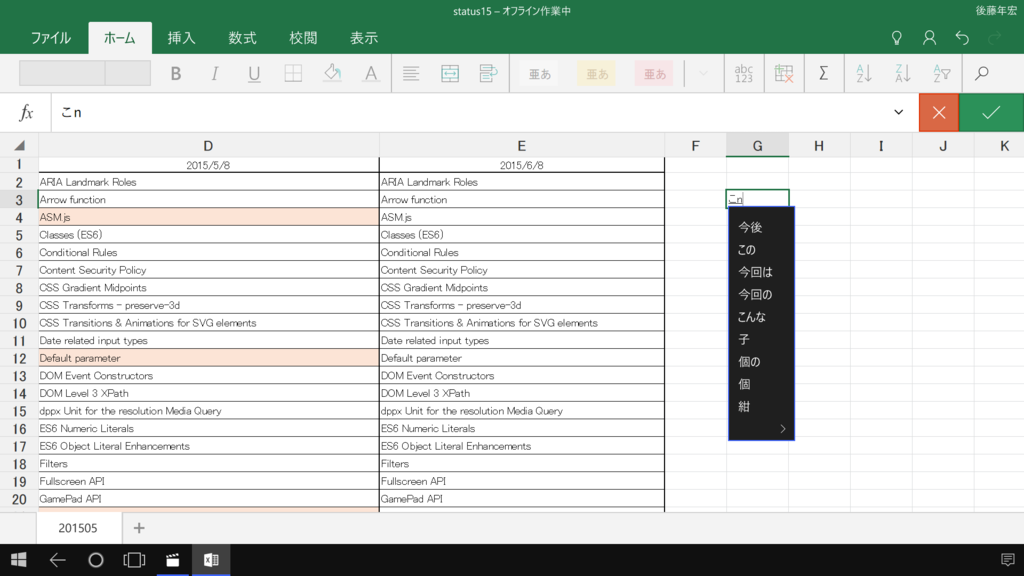The image size is (1024, 576).
Task: Switch to the 数式 tab
Action: (x=242, y=38)
